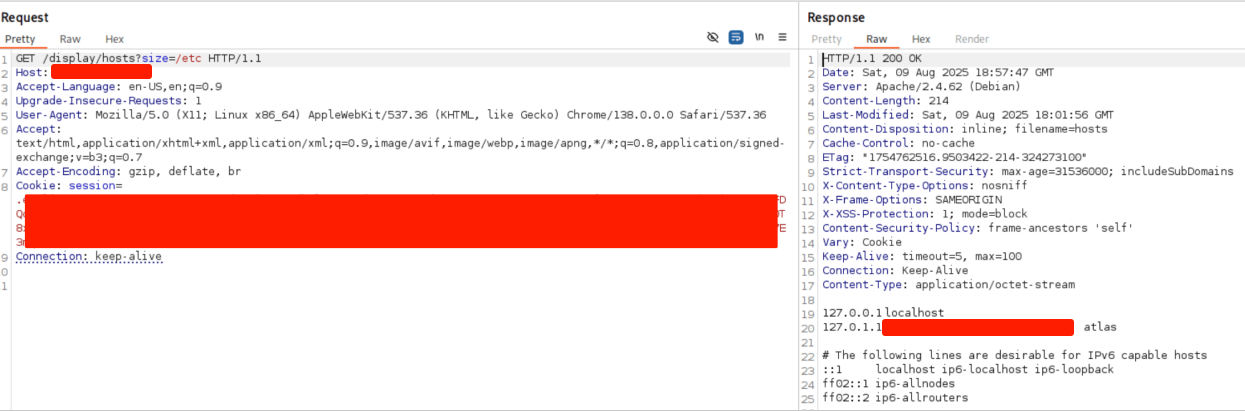Toggle the \n non-printable characters button

[760, 37]
